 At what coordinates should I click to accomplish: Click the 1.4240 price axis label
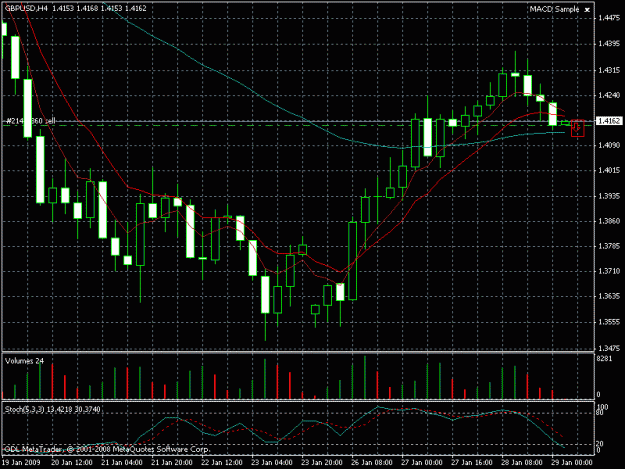(x=609, y=95)
